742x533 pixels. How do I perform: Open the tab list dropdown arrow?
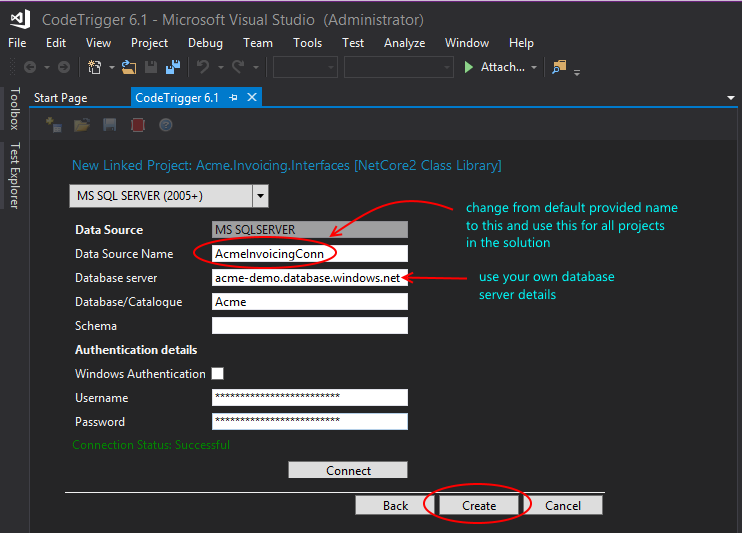[730, 97]
